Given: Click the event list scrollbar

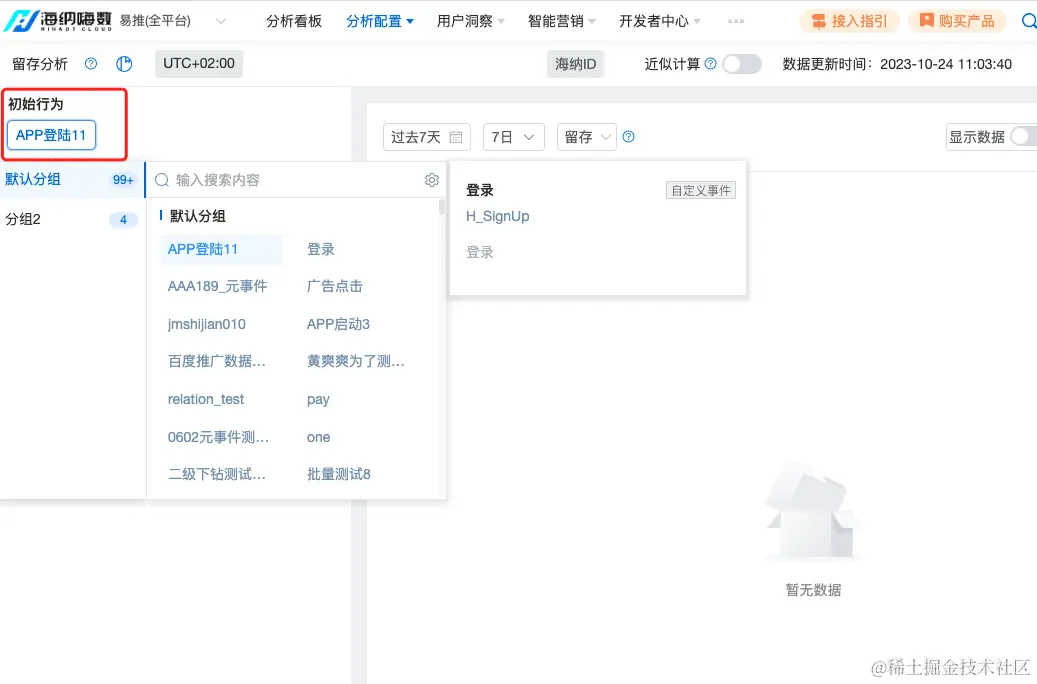Looking at the screenshot, I should tap(442, 208).
